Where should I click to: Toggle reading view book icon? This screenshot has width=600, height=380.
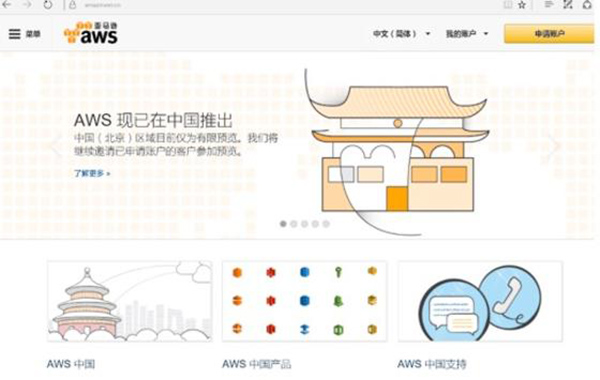click(x=508, y=5)
